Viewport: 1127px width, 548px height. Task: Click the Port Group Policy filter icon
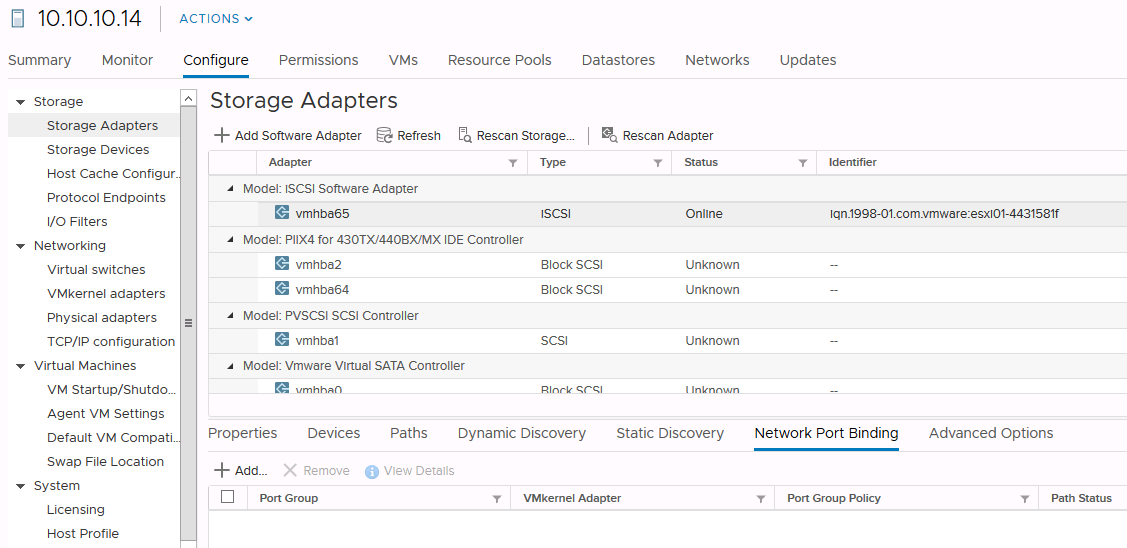(x=1024, y=499)
